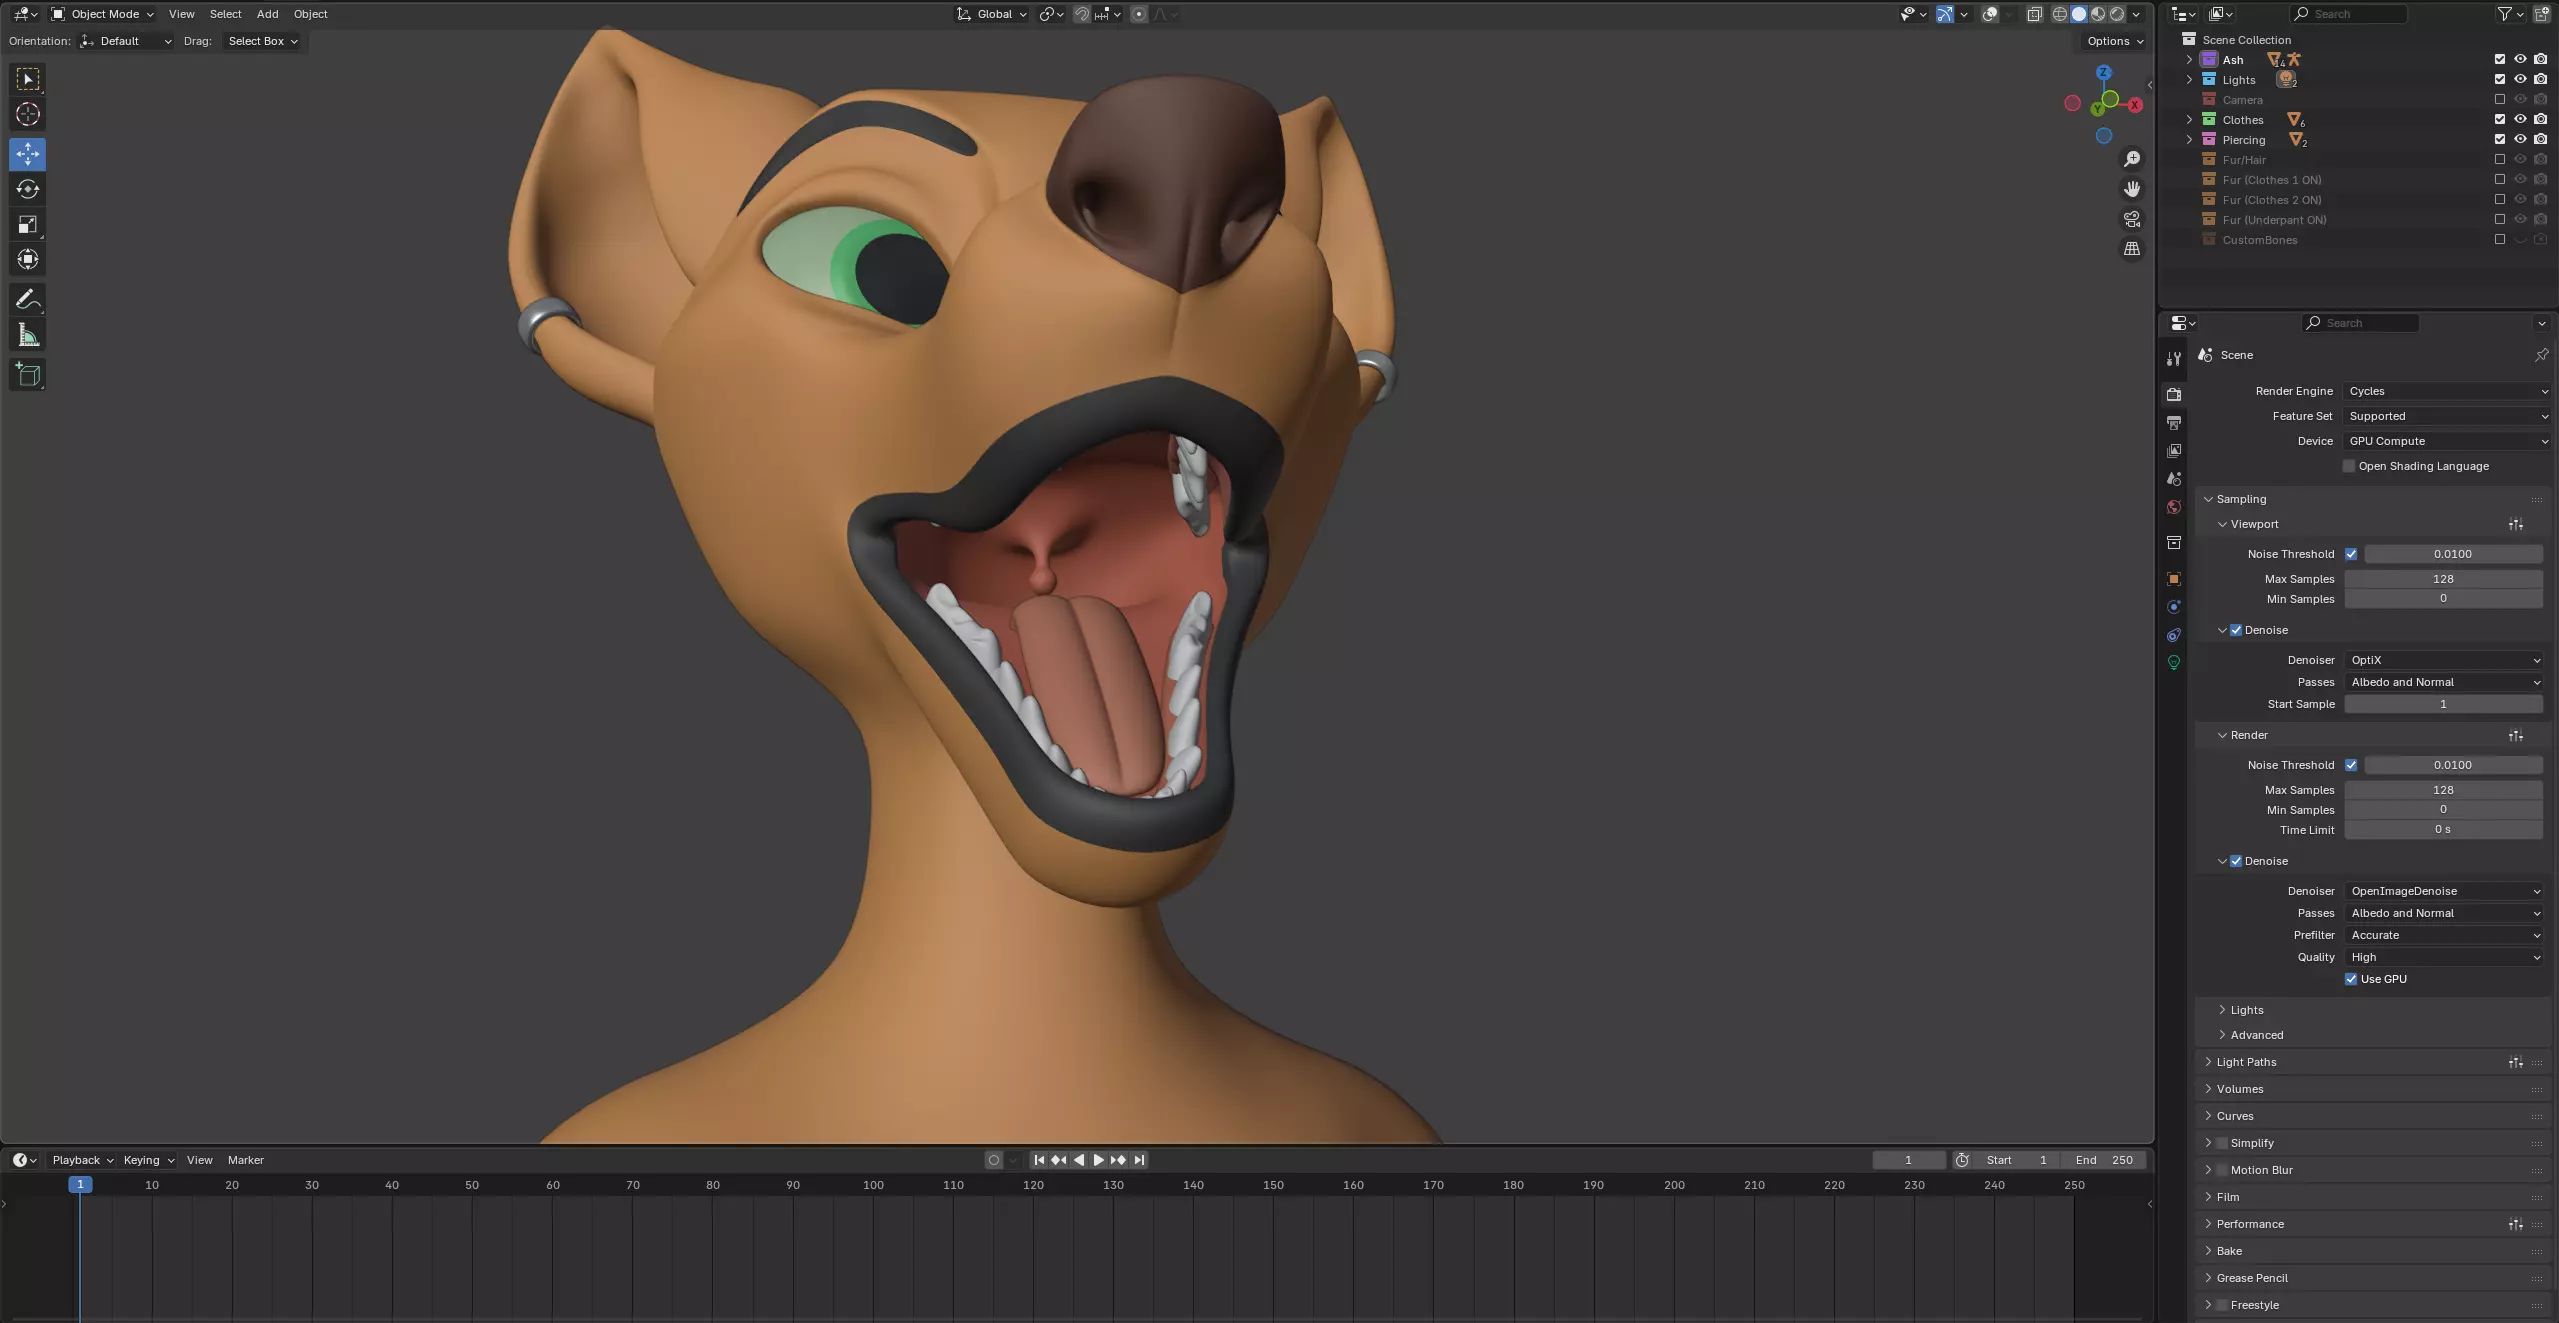The height and width of the screenshot is (1323, 2559).
Task: Click the viewport pan hand icon
Action: pos(2132,189)
